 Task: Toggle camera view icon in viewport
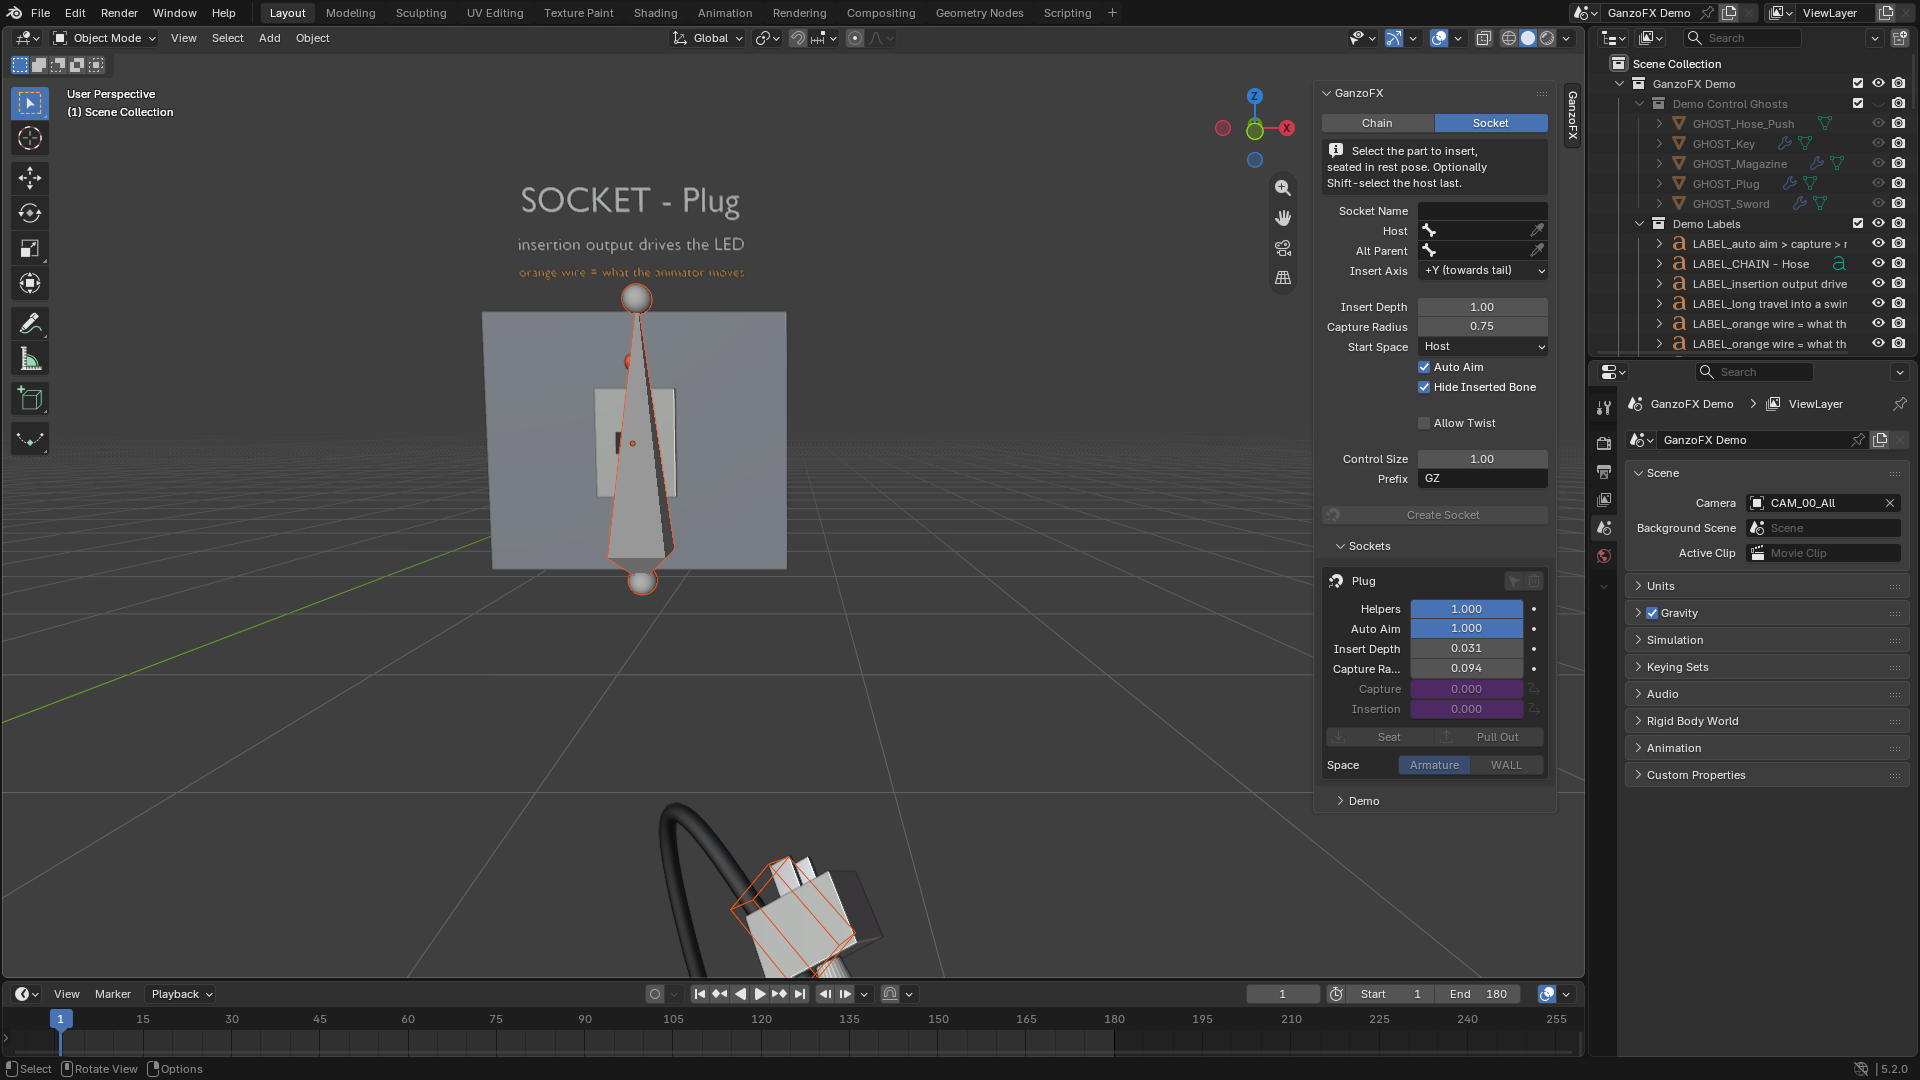1283,248
